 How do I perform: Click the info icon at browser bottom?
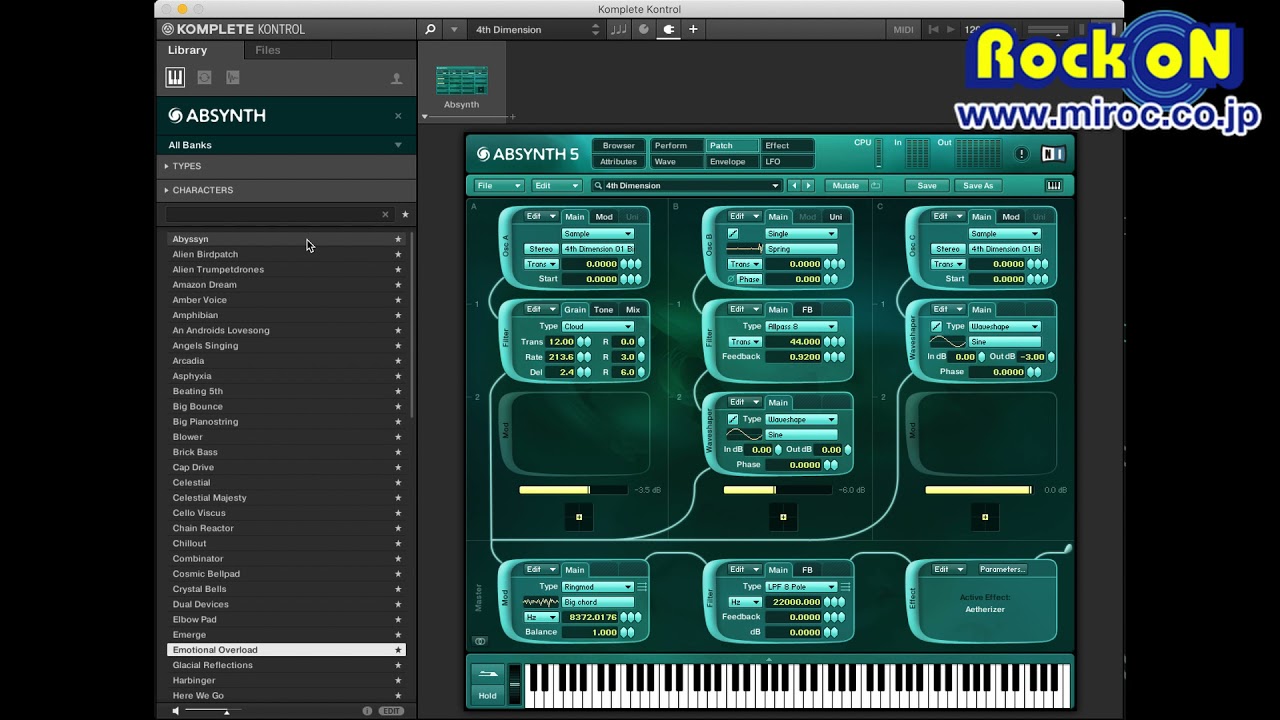(x=367, y=711)
